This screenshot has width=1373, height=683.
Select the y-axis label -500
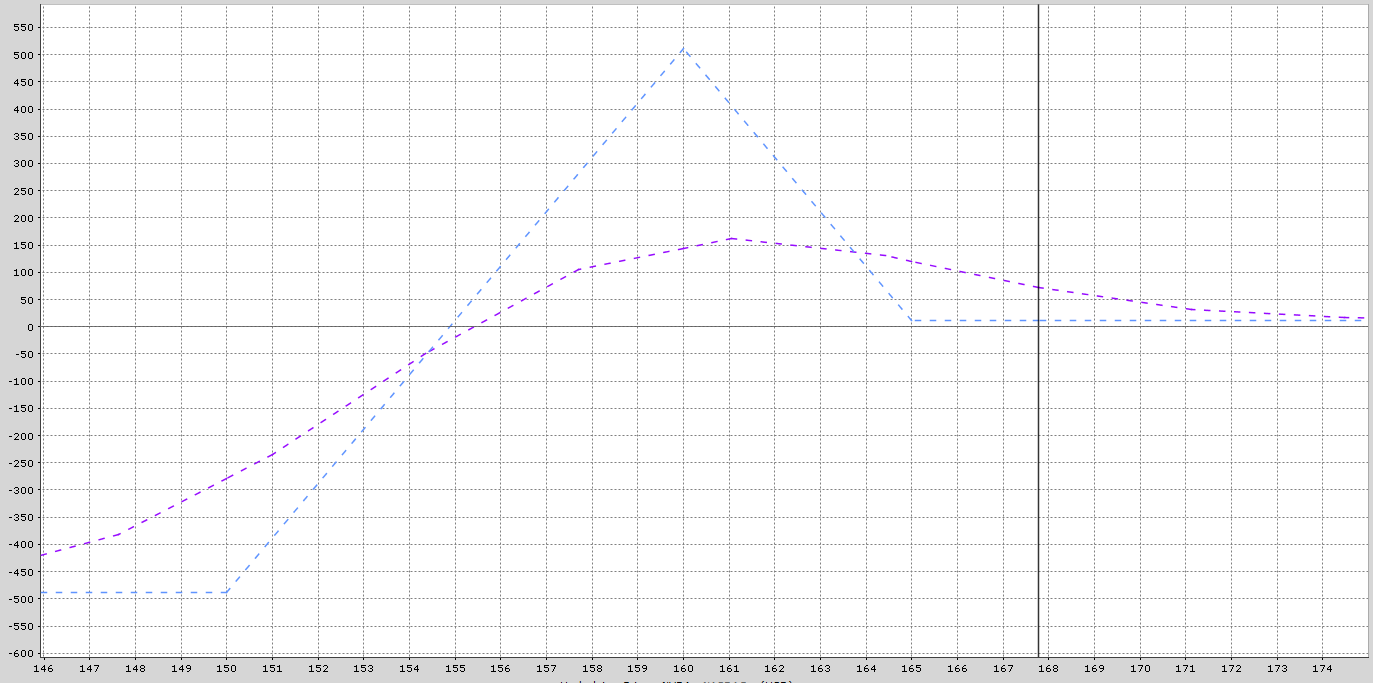(x=20, y=598)
